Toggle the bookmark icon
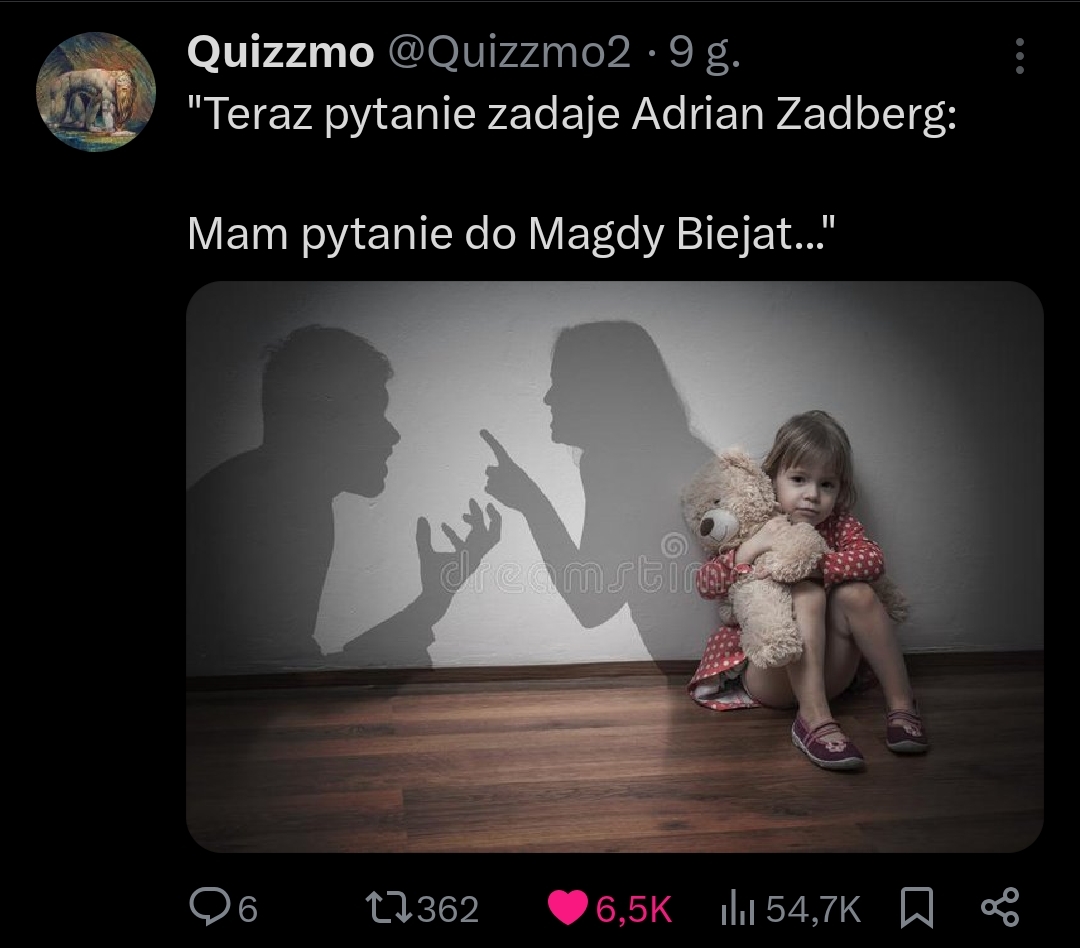1080x948 pixels. click(x=917, y=908)
